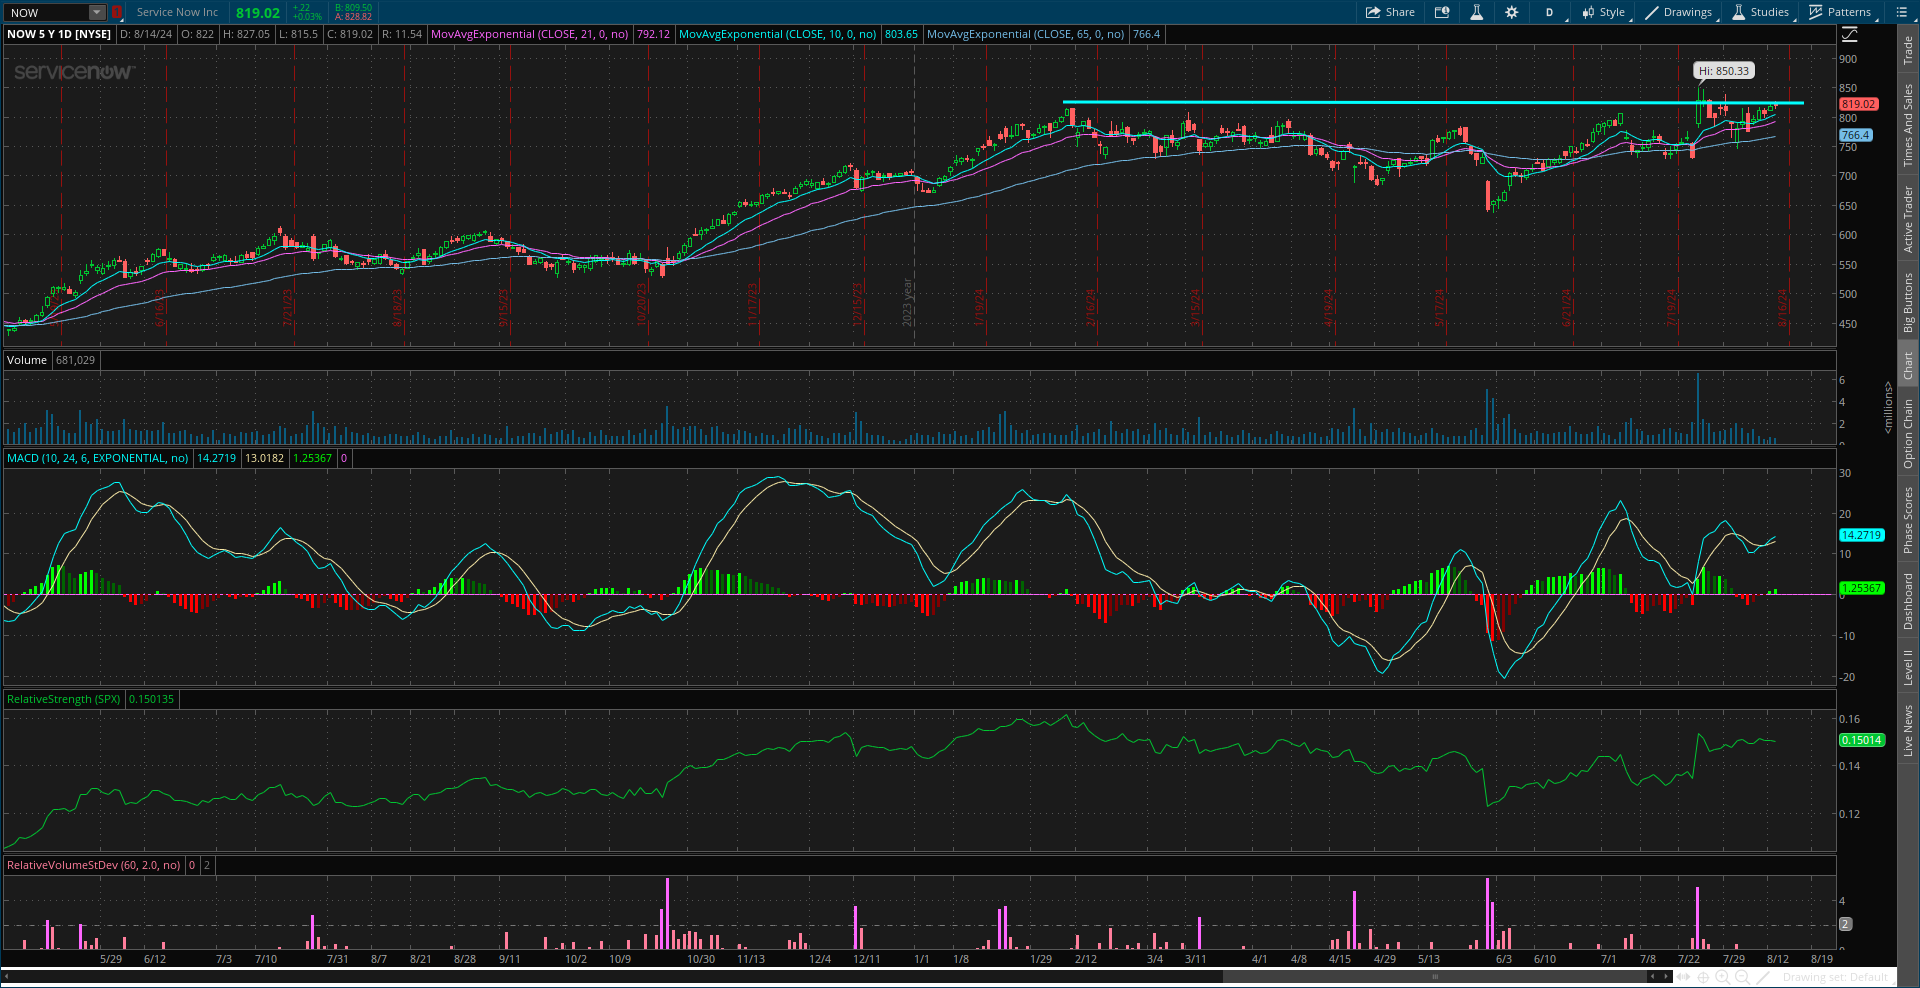Open the D timeframe selector
This screenshot has height=988, width=1920.
(1550, 12)
